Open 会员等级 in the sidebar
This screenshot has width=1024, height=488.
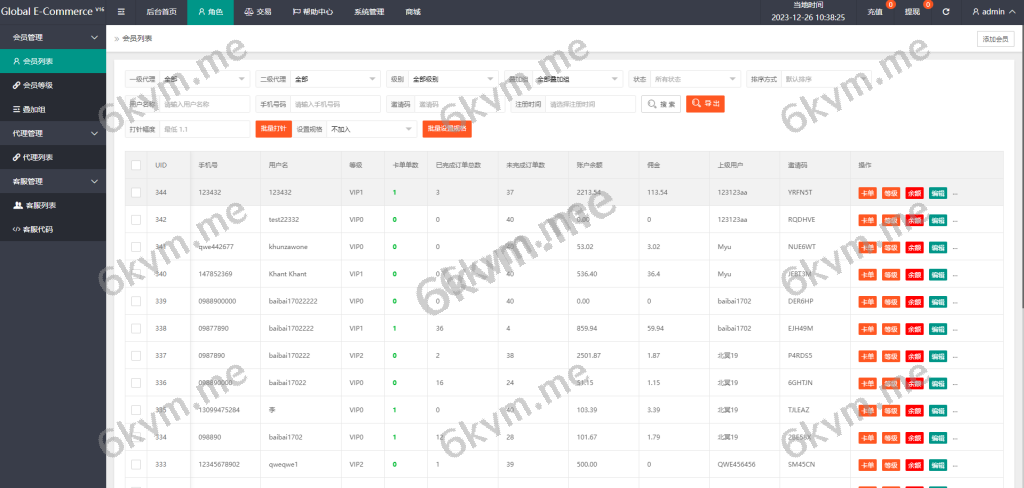tap(38, 85)
